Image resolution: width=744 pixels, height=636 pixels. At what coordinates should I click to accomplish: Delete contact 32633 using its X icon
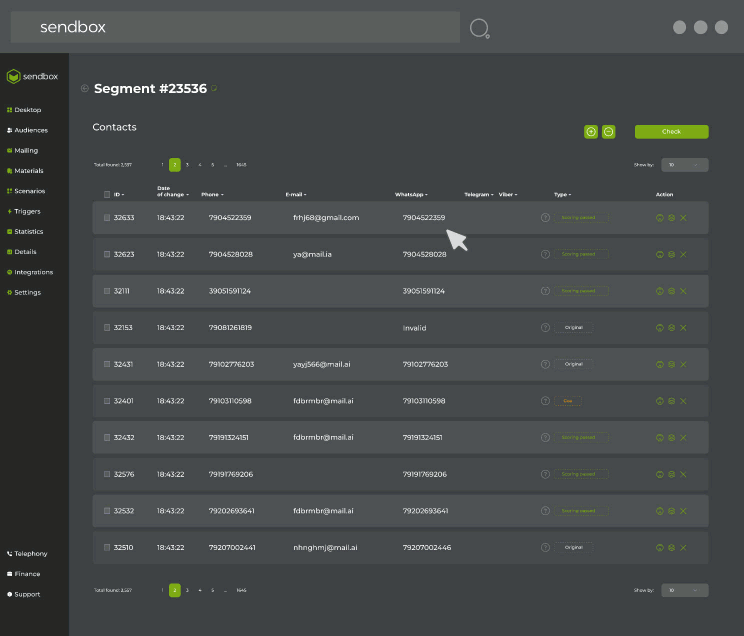[x=683, y=217]
